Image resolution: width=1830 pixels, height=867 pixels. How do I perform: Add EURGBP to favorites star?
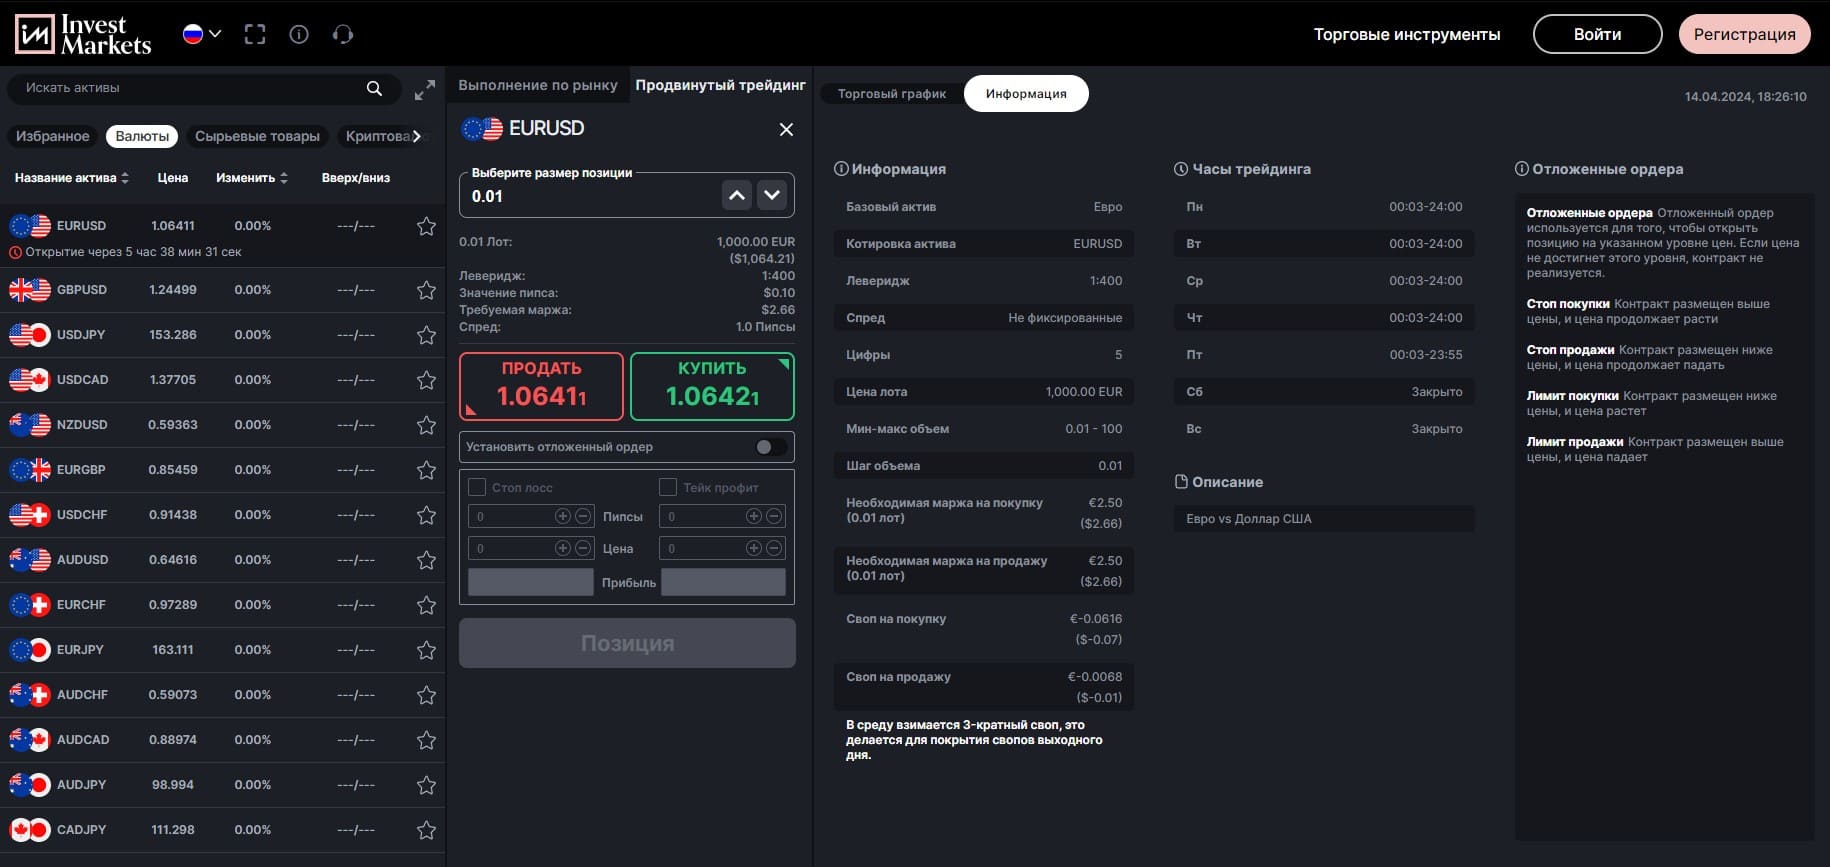click(426, 470)
